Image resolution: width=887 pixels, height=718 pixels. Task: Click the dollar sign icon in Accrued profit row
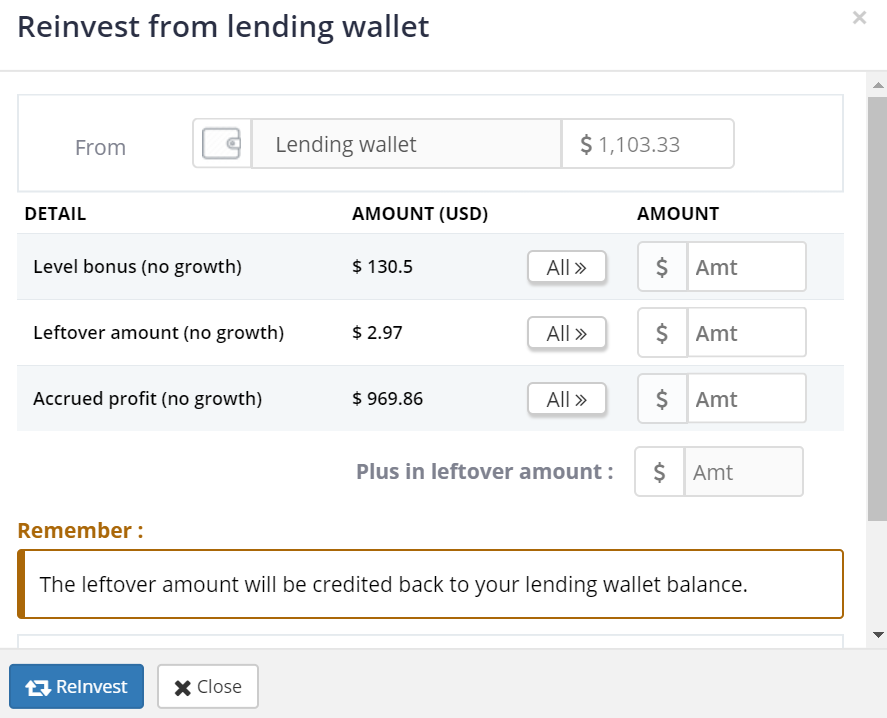click(x=662, y=398)
